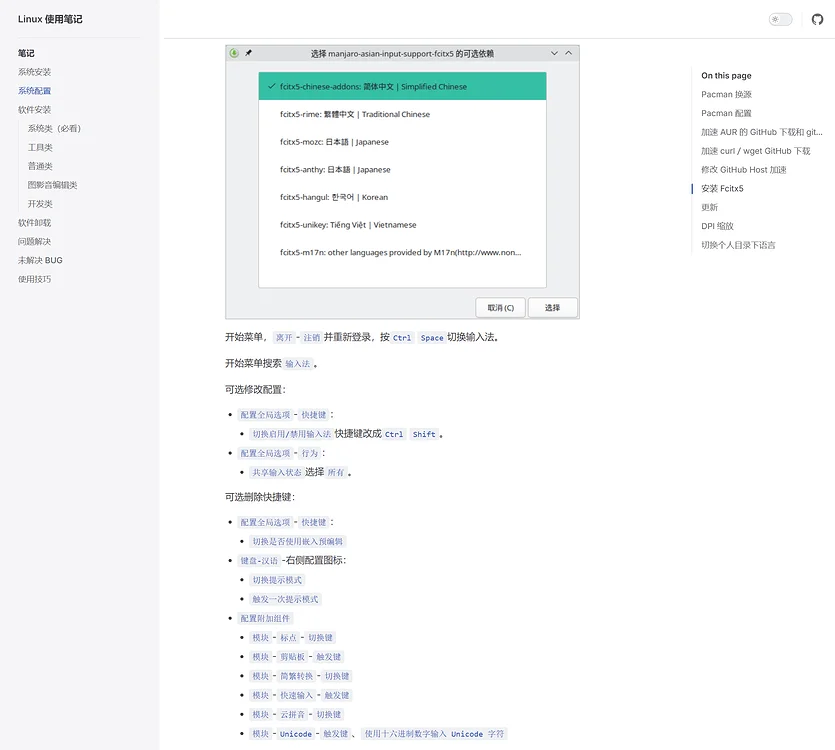This screenshot has height=750, width=835.
Task: Select the fcitx5-m17n other languages entry
Action: click(390, 251)
